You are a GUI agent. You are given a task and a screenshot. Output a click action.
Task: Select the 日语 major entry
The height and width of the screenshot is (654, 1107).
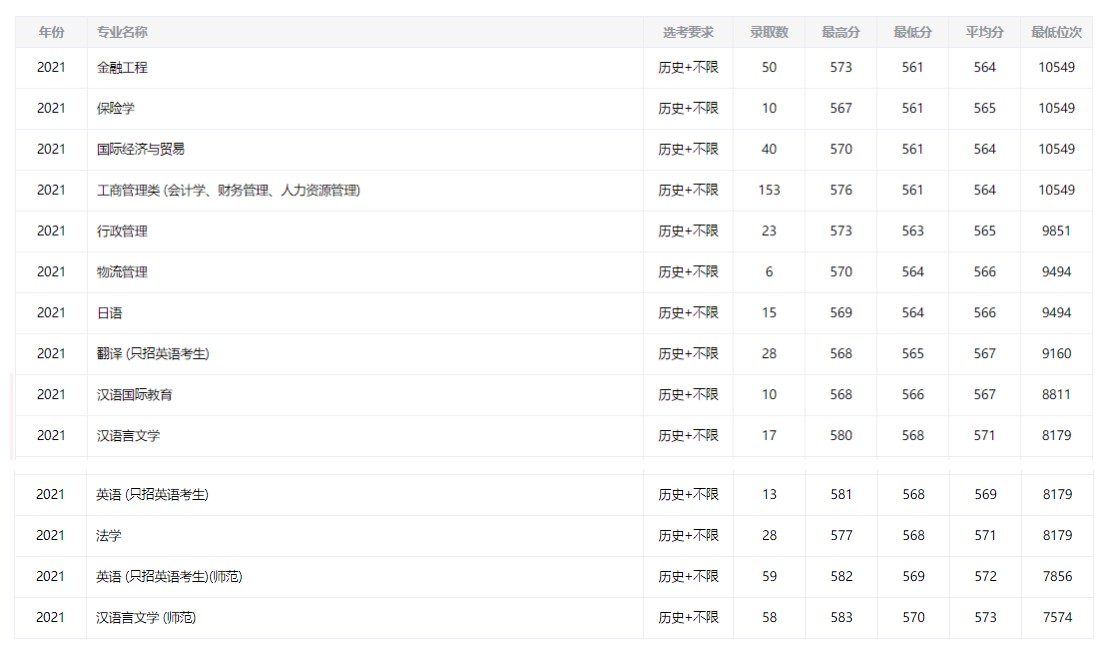(x=109, y=313)
